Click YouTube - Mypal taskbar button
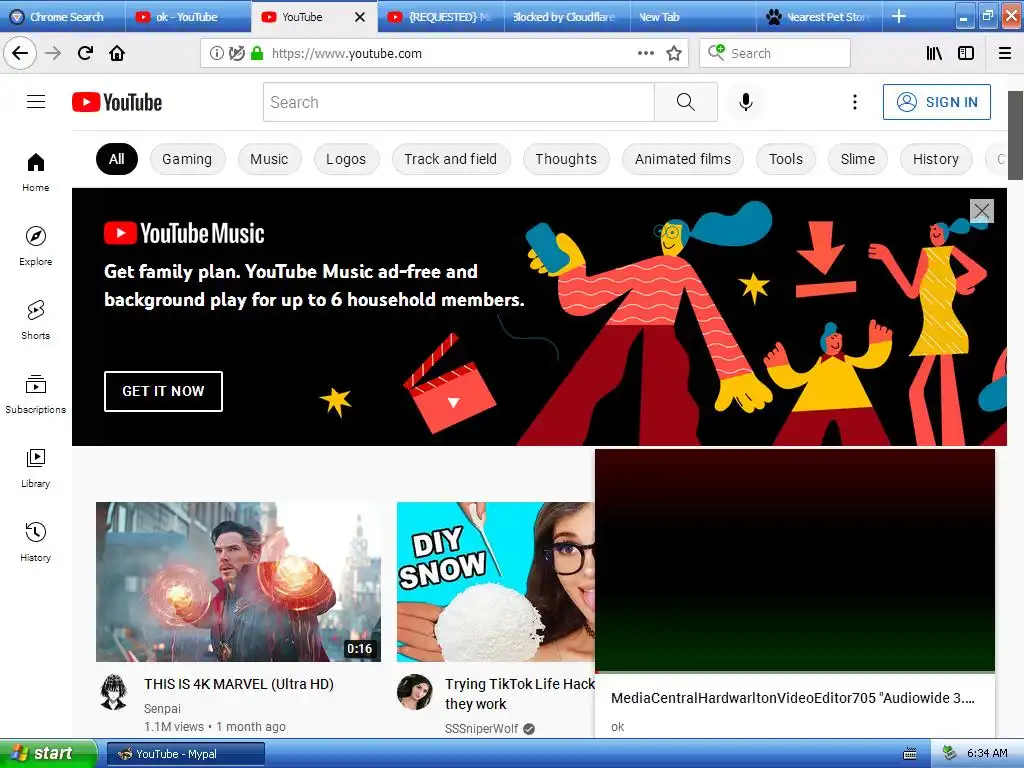 click(x=185, y=754)
